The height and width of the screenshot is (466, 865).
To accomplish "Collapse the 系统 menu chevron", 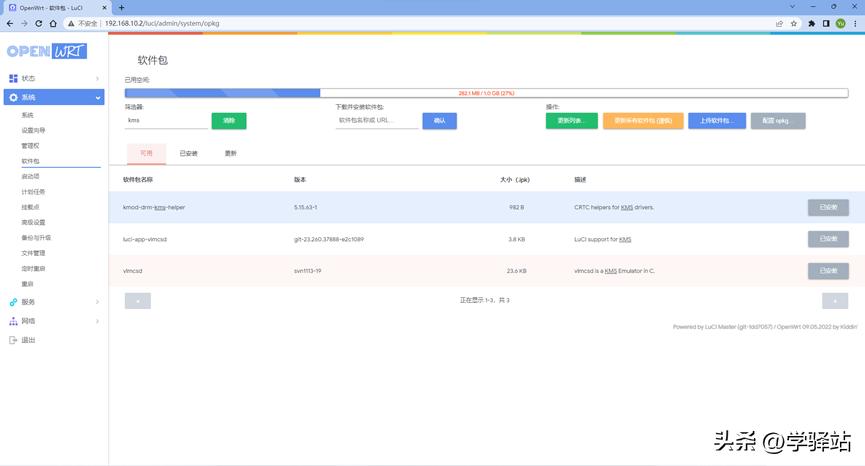I will [98, 98].
